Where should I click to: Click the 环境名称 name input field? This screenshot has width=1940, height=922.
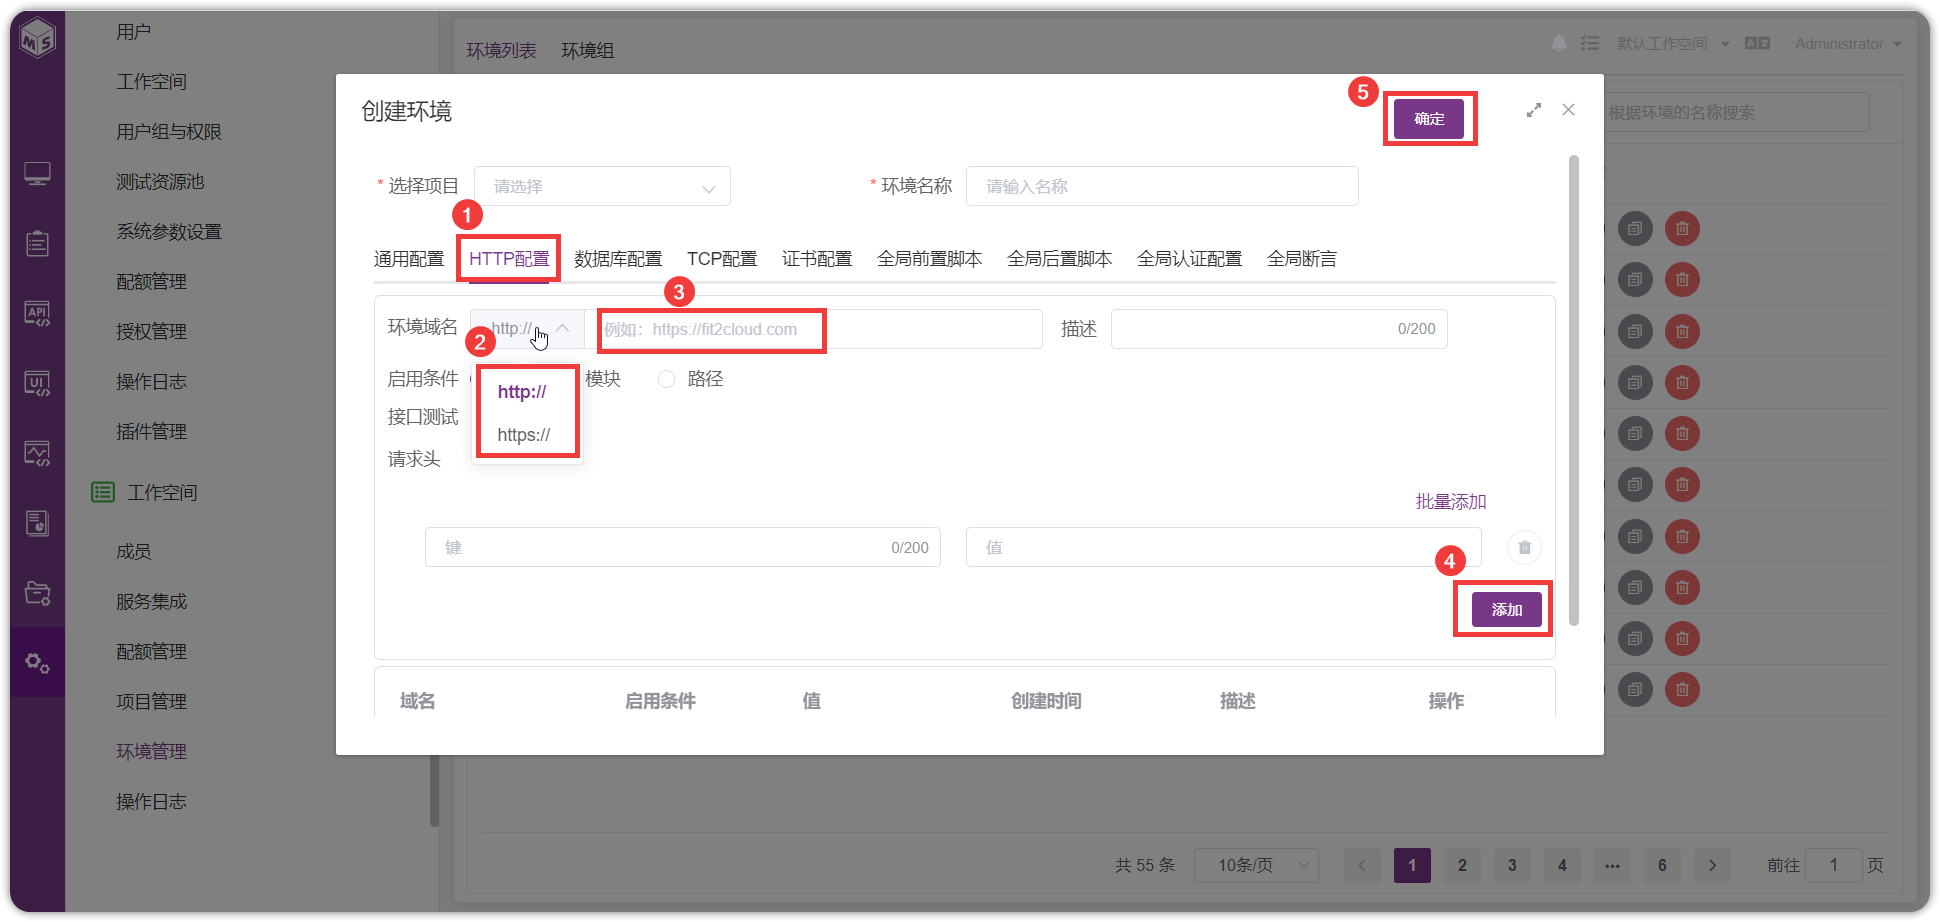pos(1162,186)
